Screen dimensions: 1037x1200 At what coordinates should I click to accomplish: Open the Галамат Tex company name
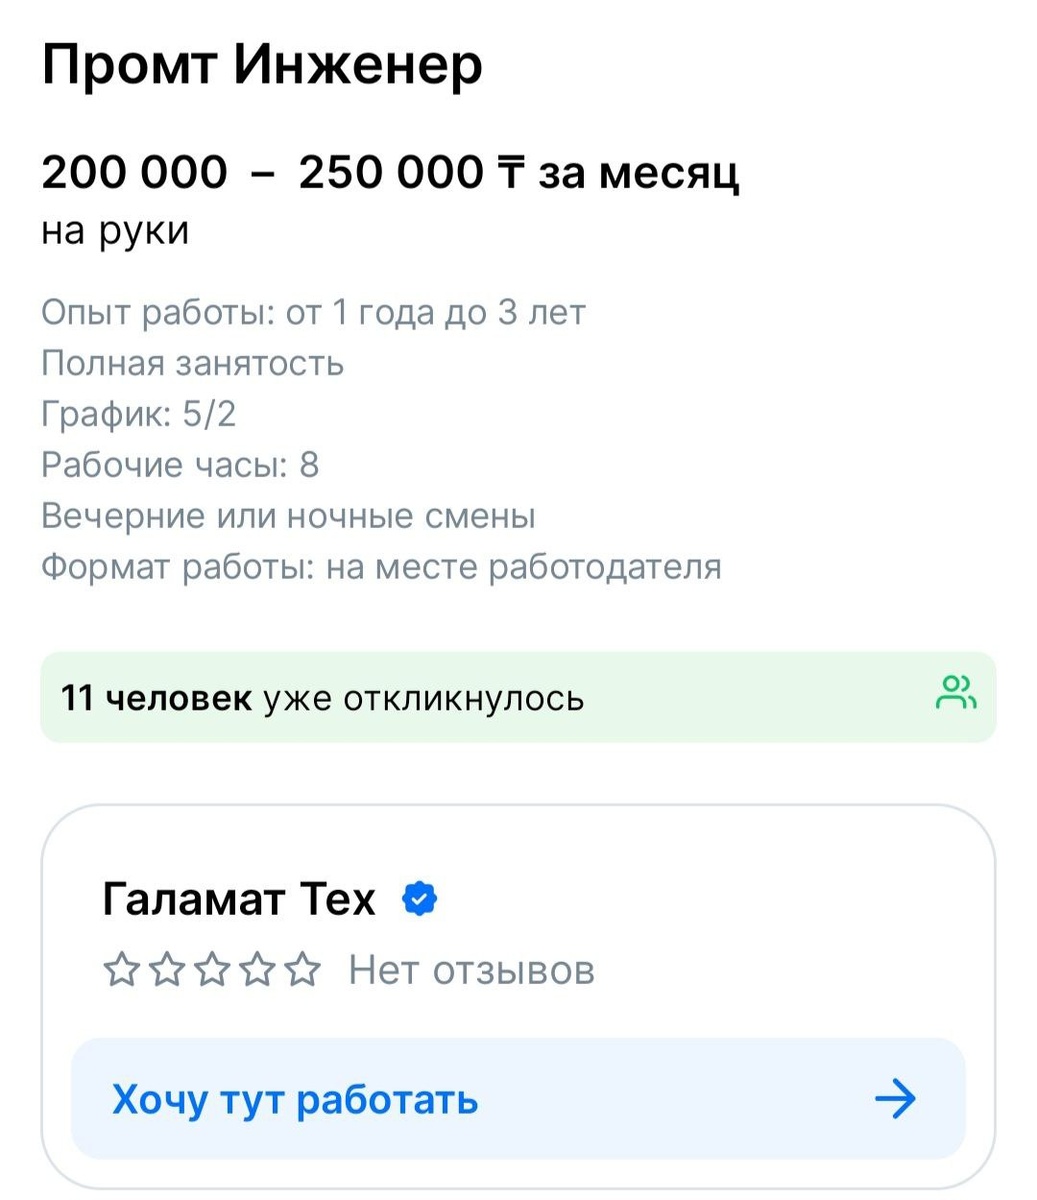click(x=239, y=899)
